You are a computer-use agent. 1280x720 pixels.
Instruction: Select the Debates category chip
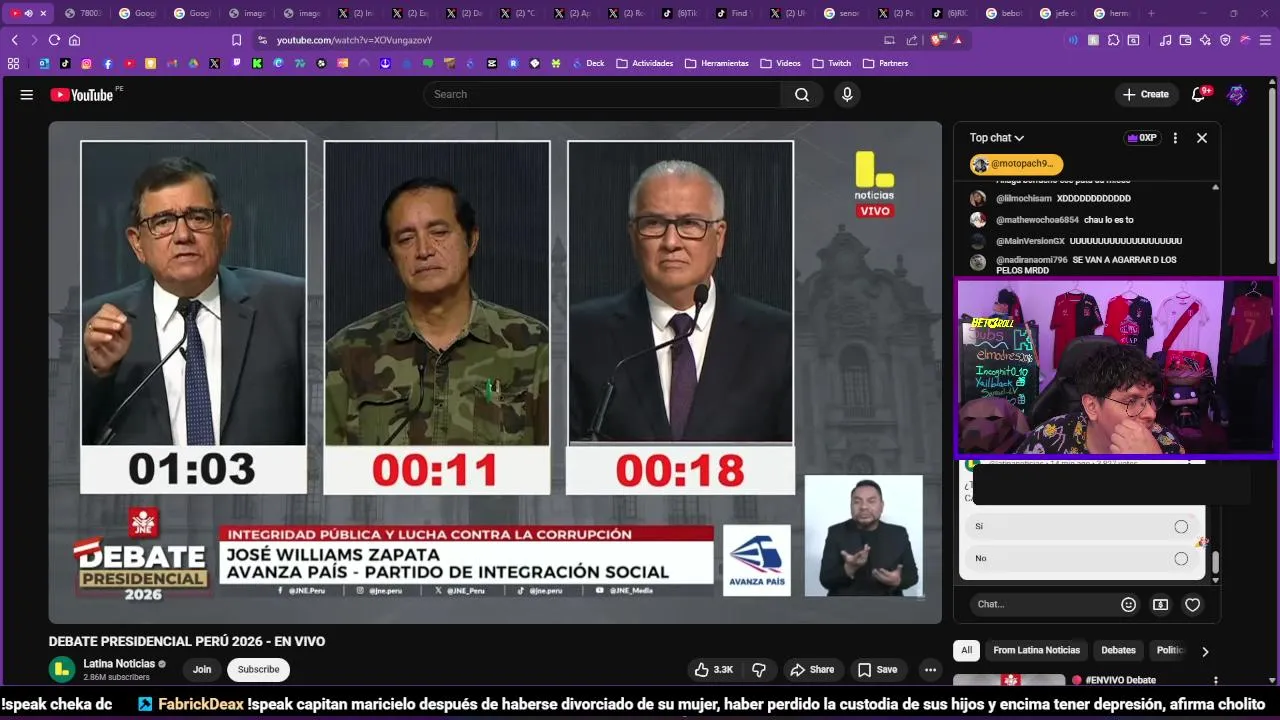coord(1118,650)
